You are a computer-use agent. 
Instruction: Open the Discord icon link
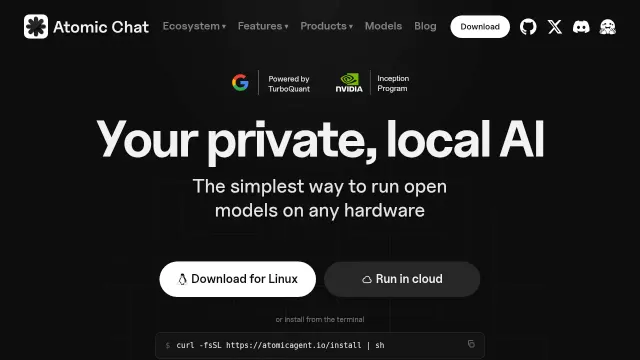581,27
